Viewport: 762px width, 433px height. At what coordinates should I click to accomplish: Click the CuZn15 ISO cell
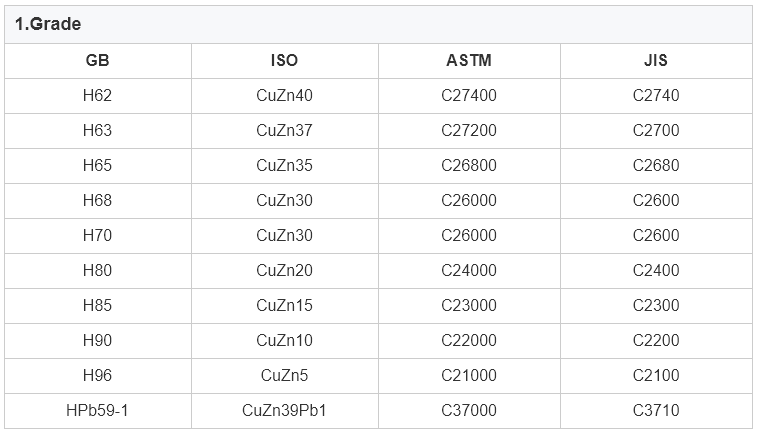[284, 305]
